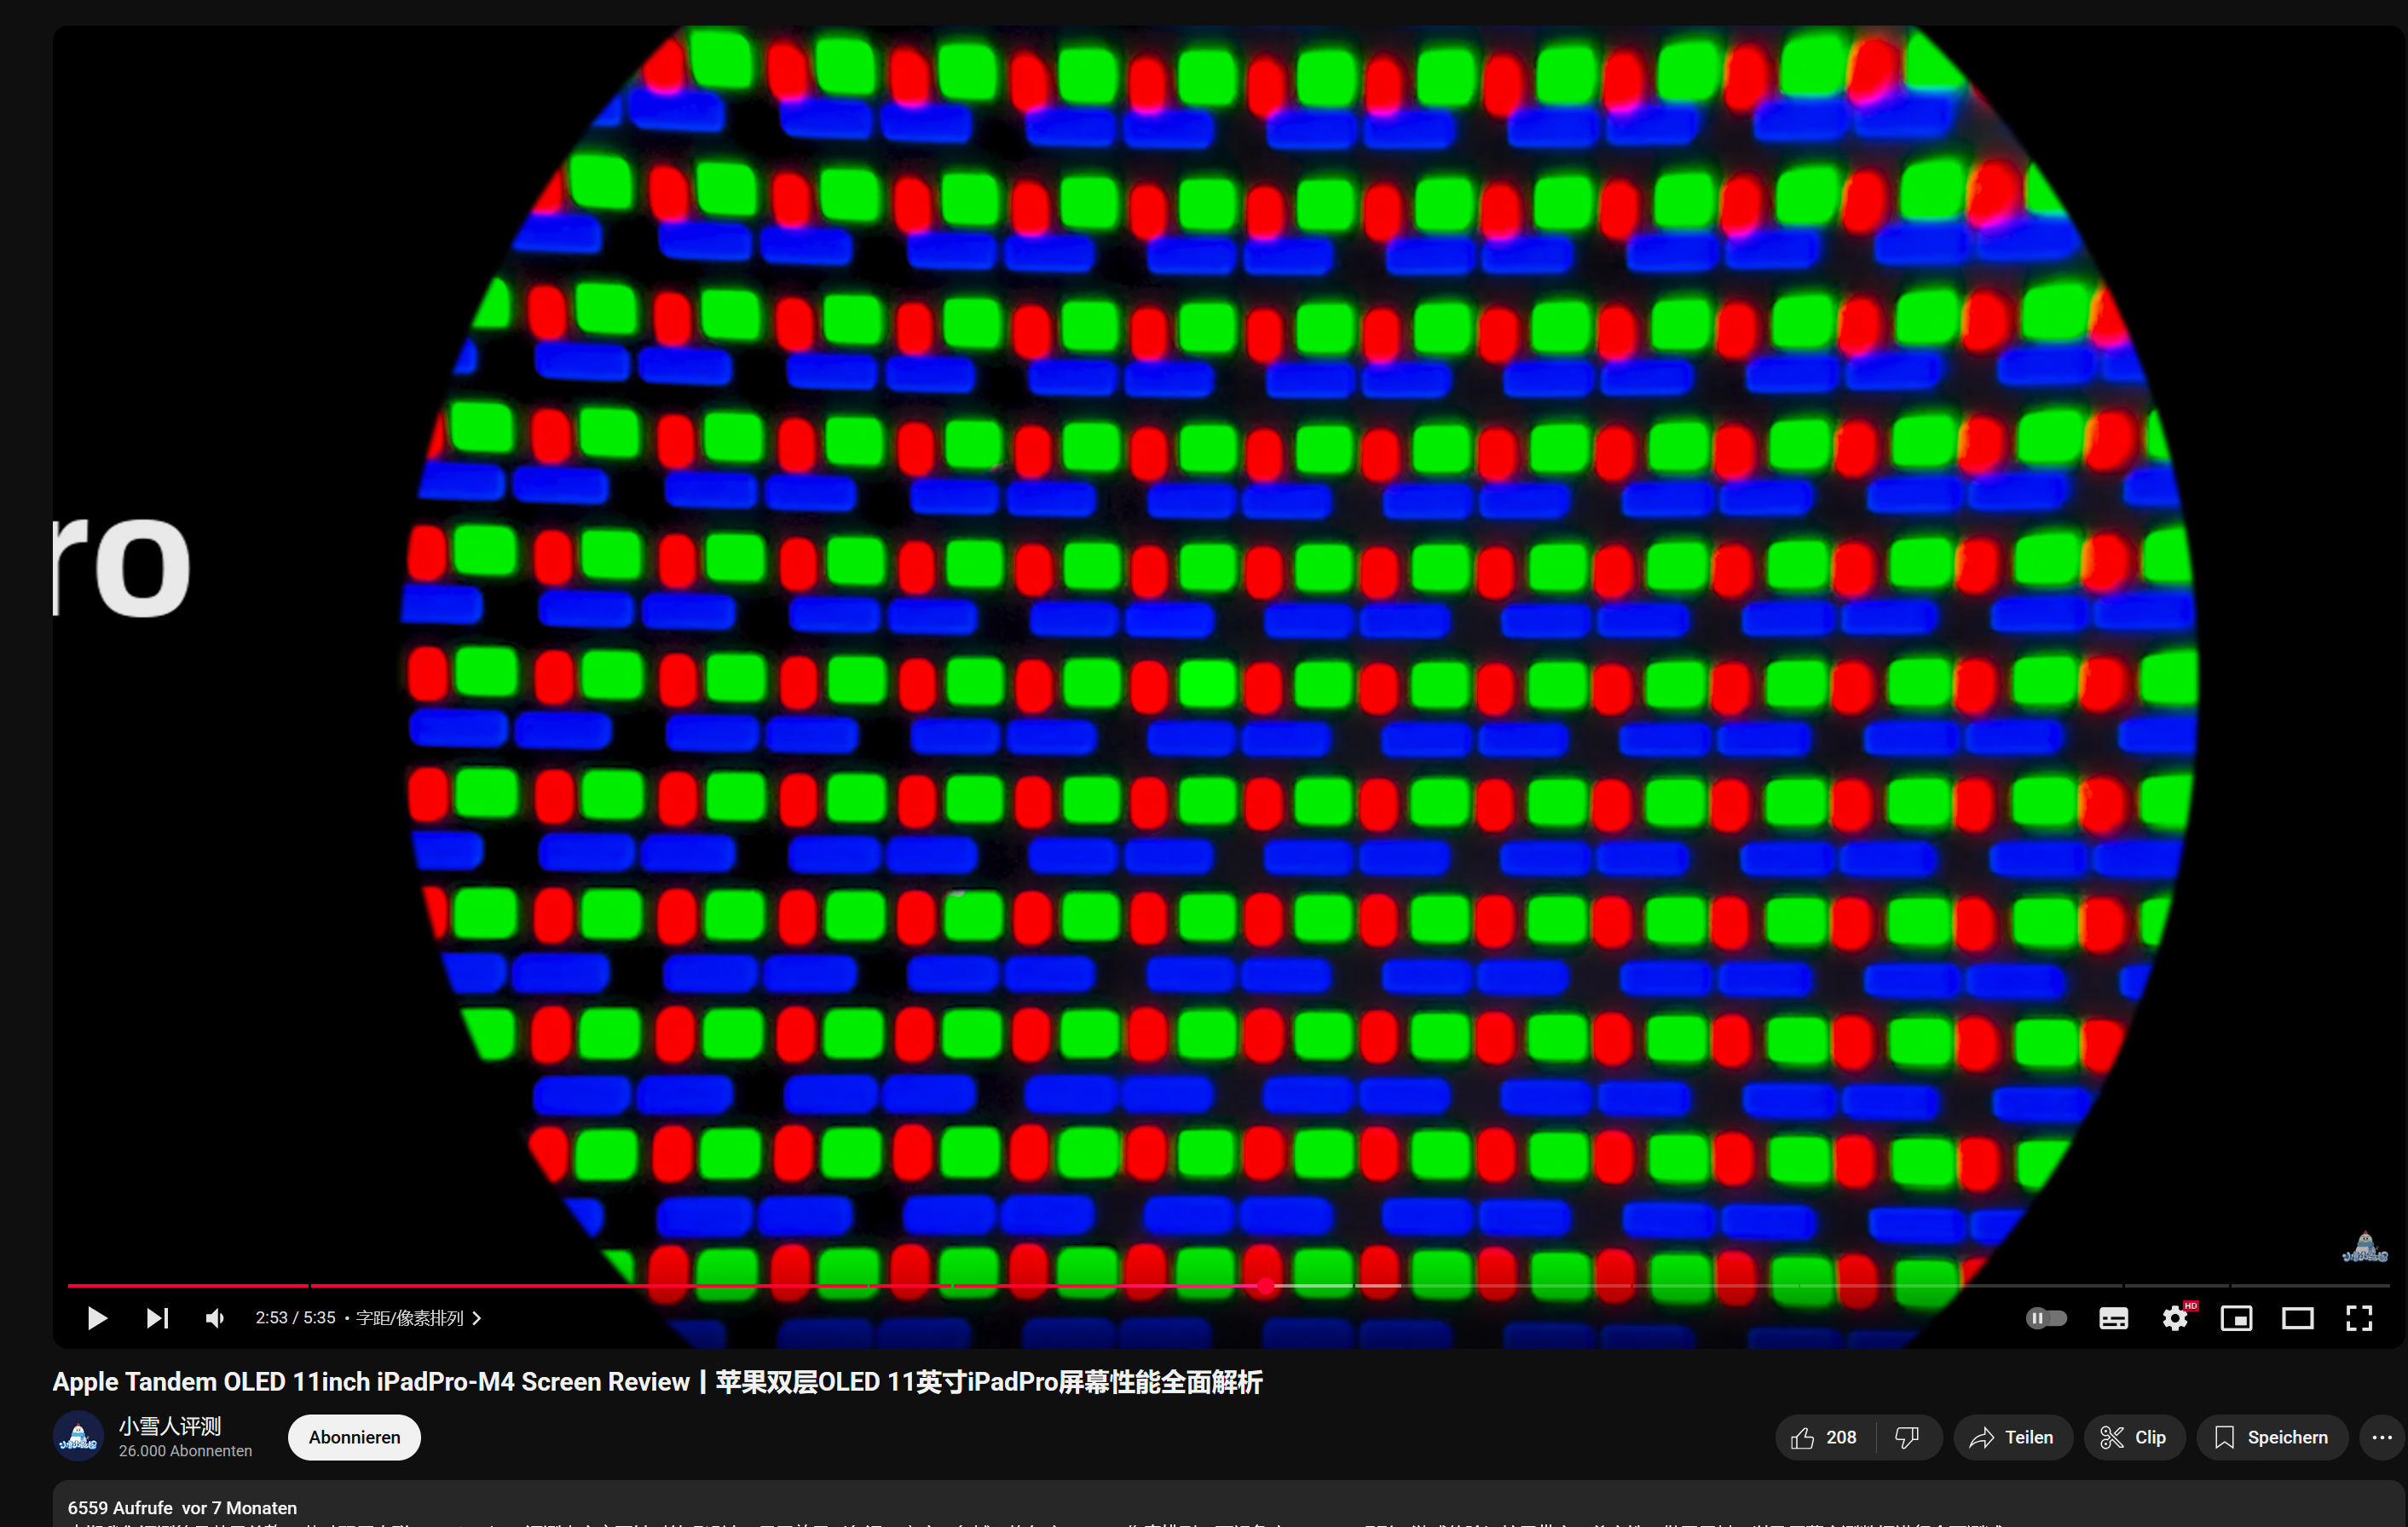The width and height of the screenshot is (2408, 1527).
Task: Toggle autoplay off
Action: click(x=2046, y=1318)
